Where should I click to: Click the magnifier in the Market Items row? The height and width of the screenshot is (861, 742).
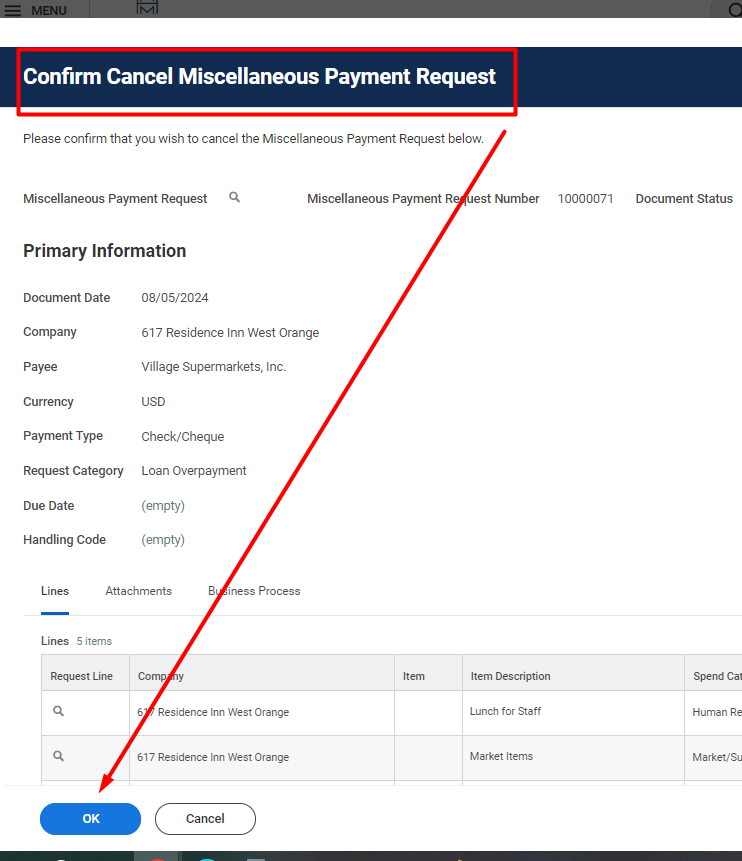[58, 756]
